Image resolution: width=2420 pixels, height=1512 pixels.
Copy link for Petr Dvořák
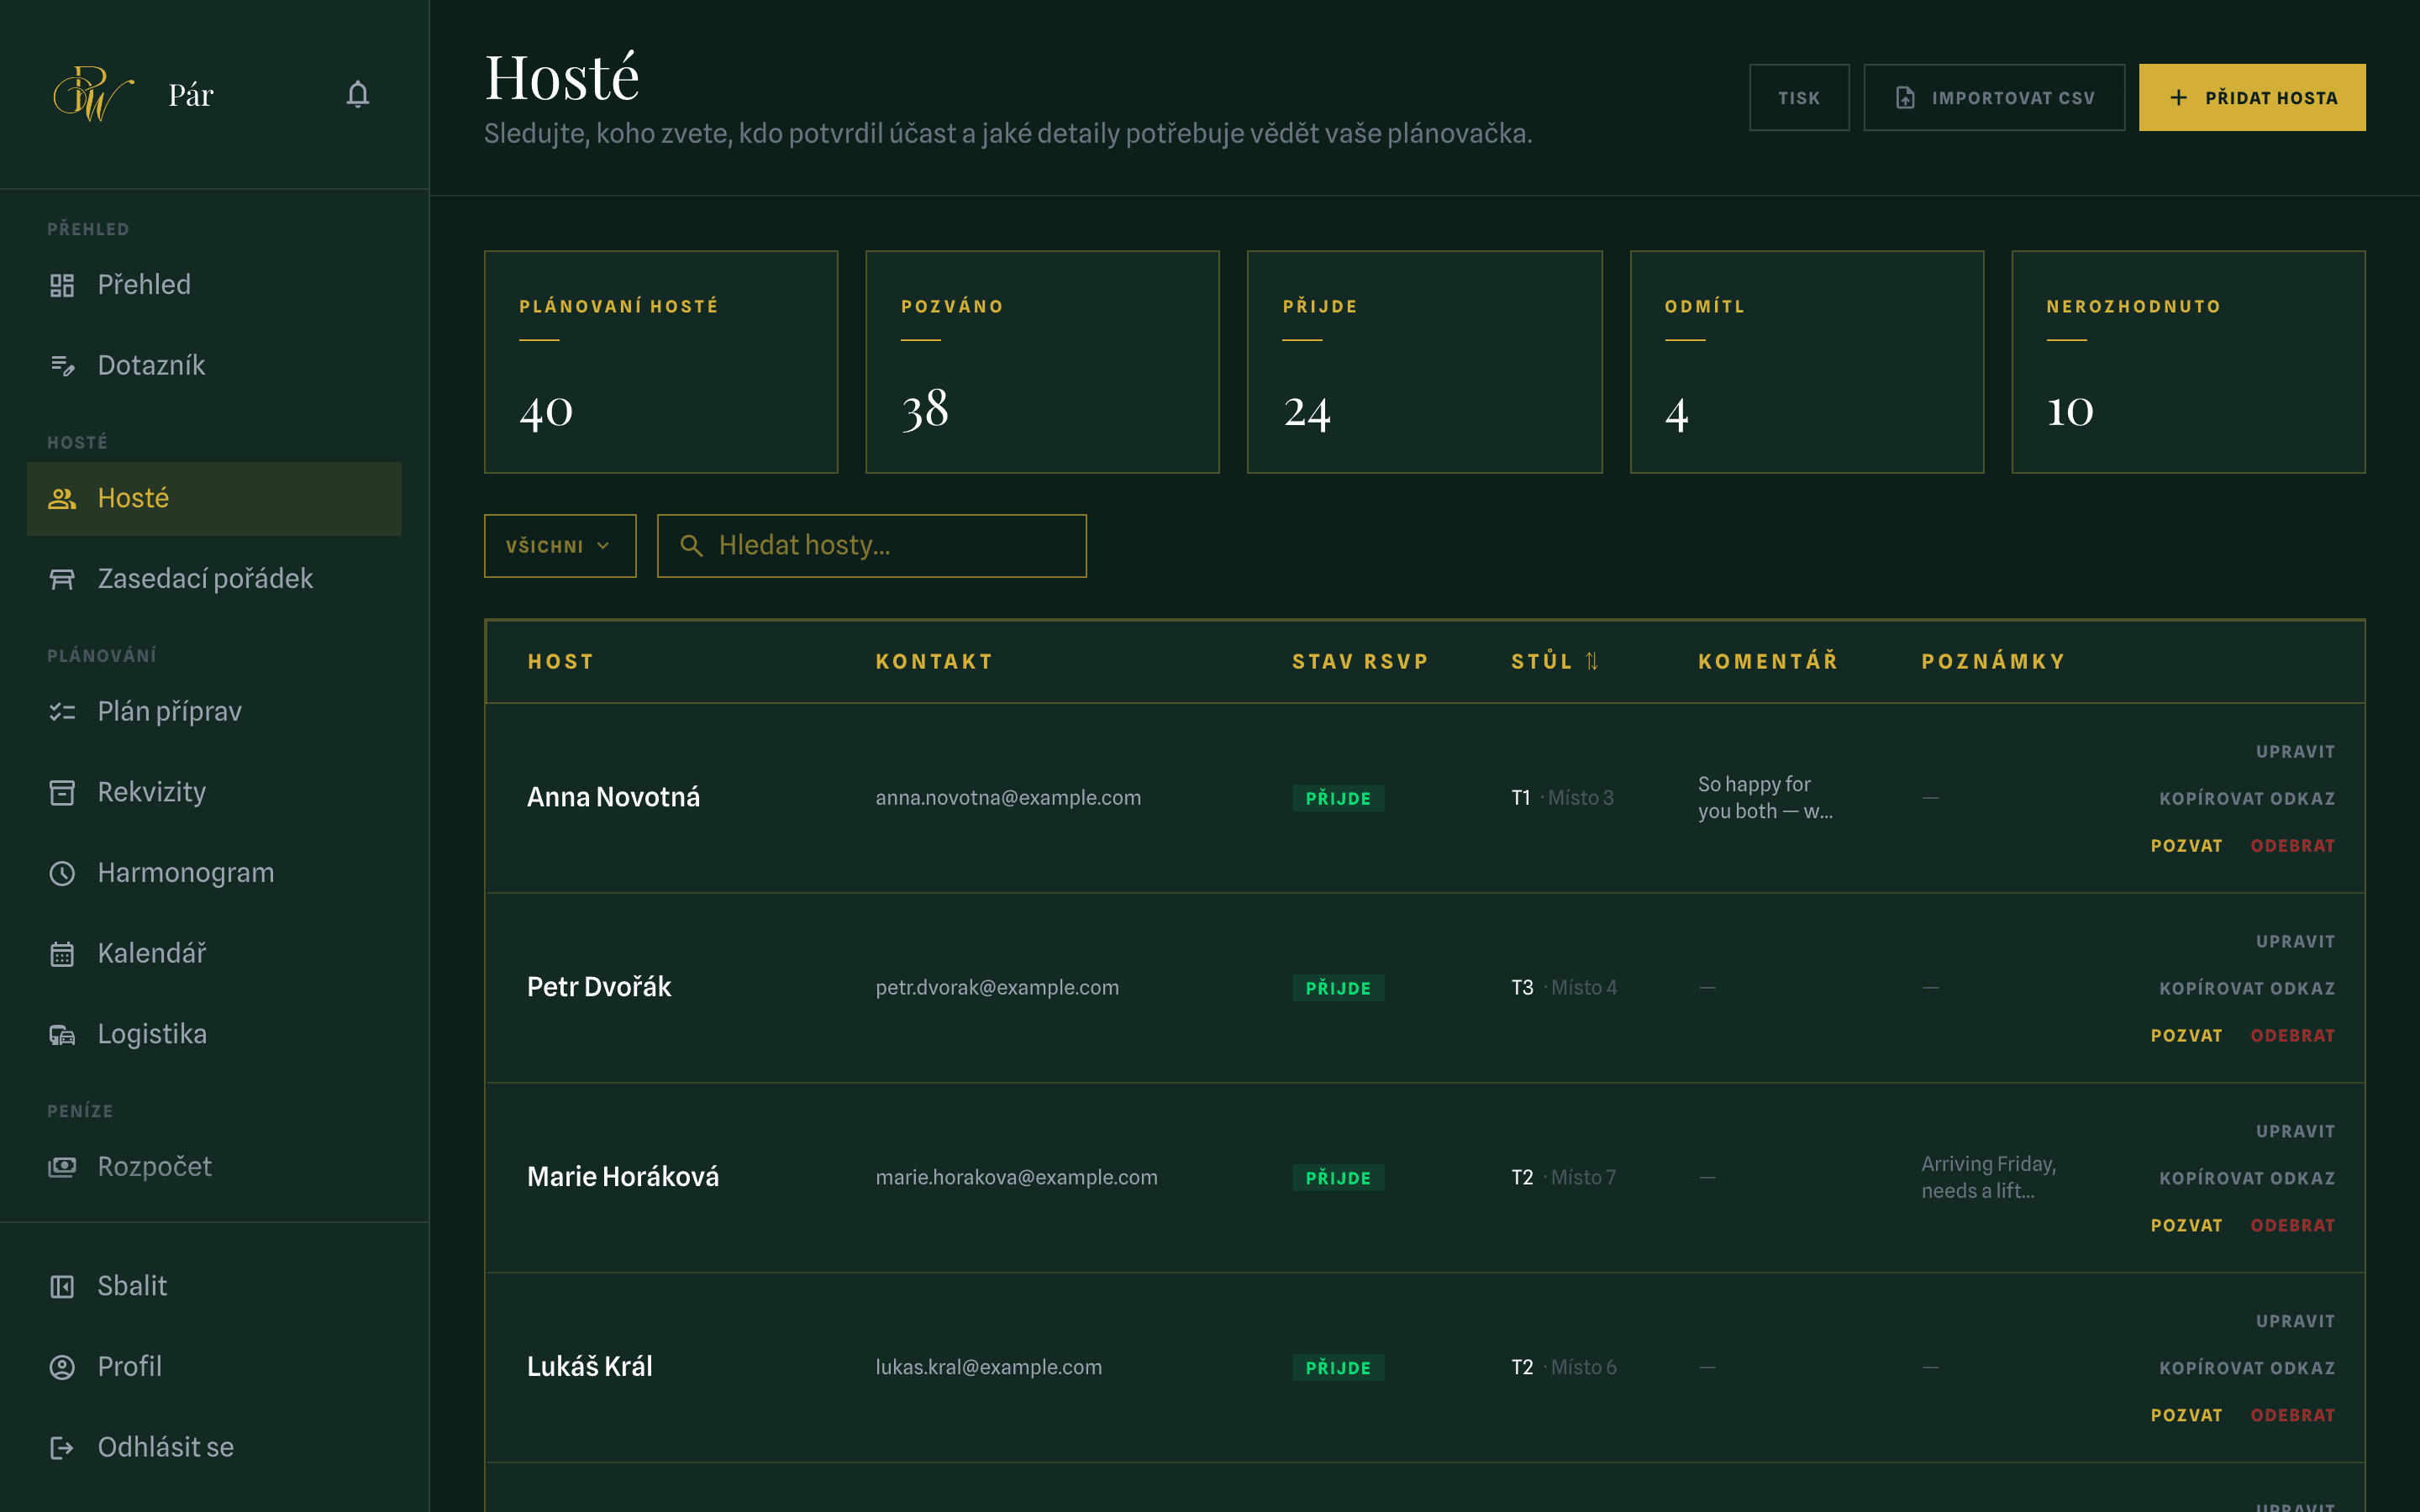pos(2247,989)
